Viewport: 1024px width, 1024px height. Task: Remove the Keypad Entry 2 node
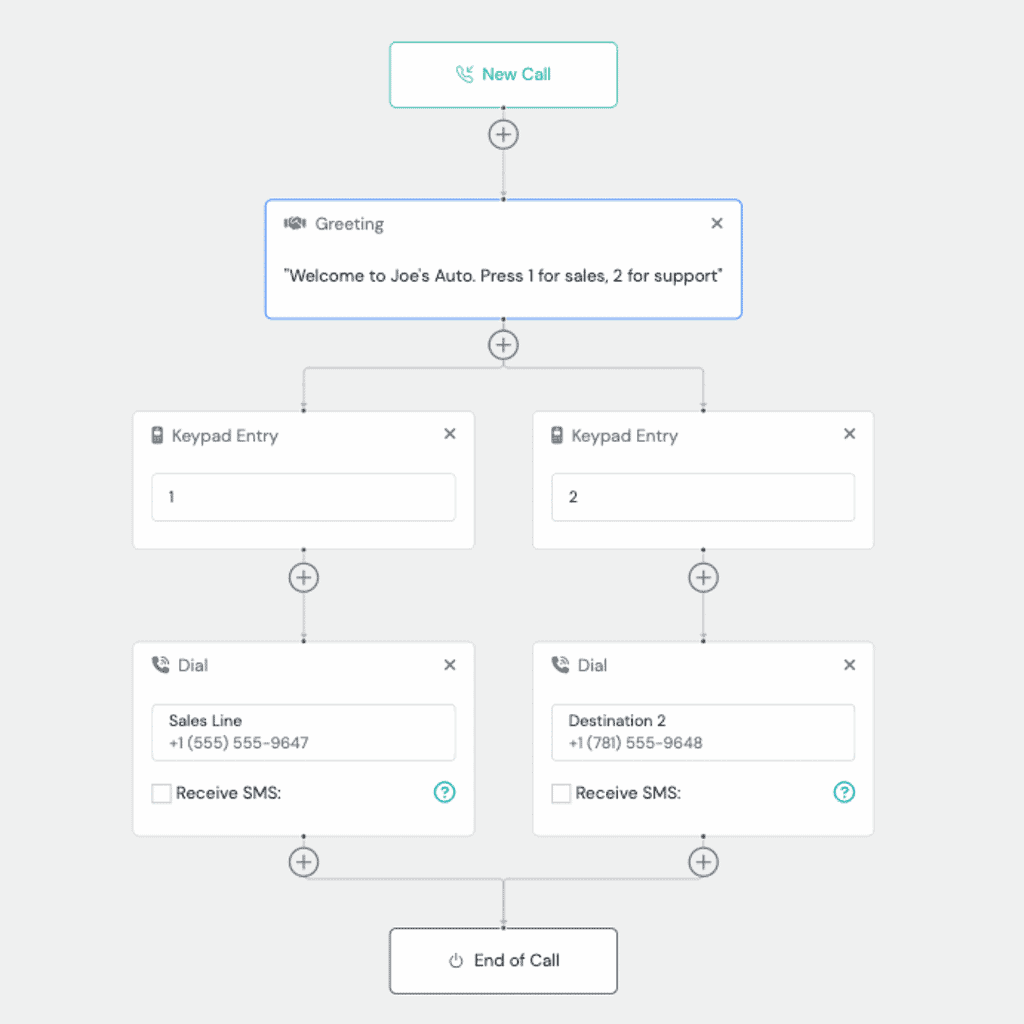(850, 434)
